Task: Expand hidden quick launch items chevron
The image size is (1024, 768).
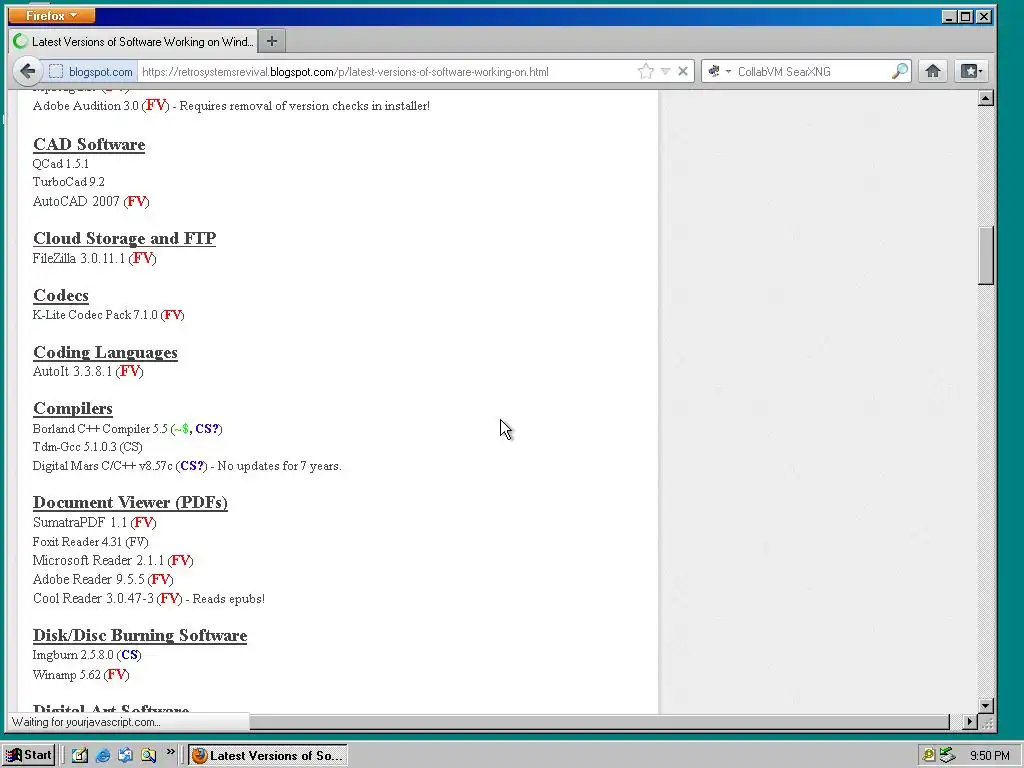Action: coord(170,752)
